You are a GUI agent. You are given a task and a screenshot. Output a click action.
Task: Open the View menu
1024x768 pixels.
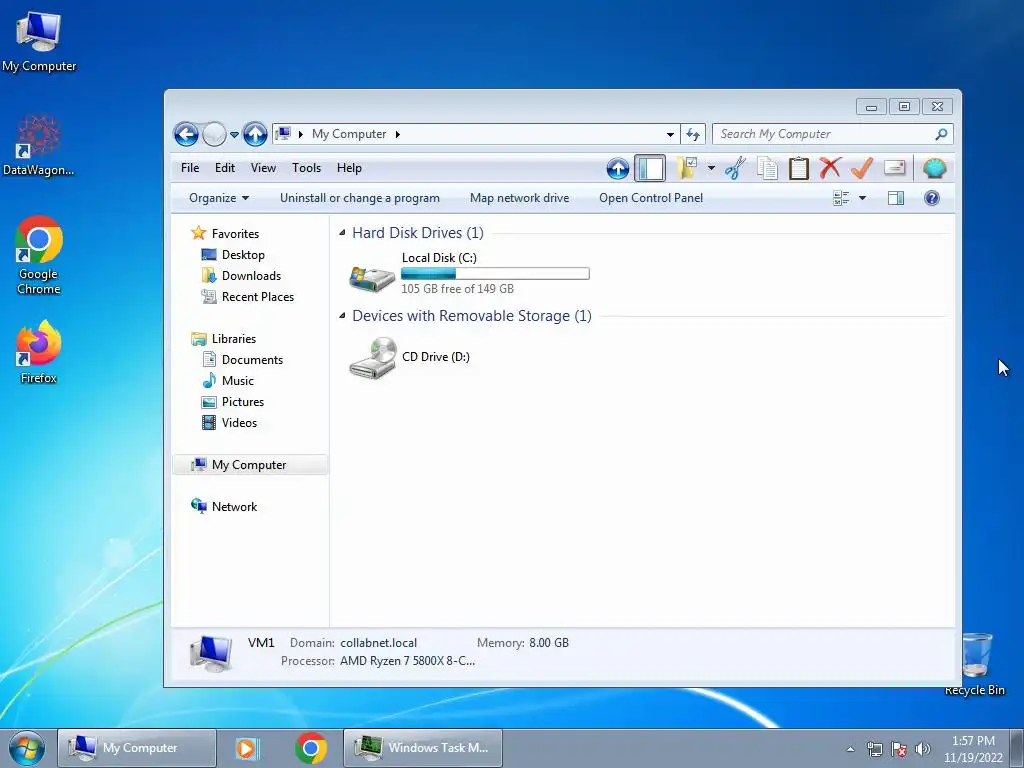coord(263,168)
